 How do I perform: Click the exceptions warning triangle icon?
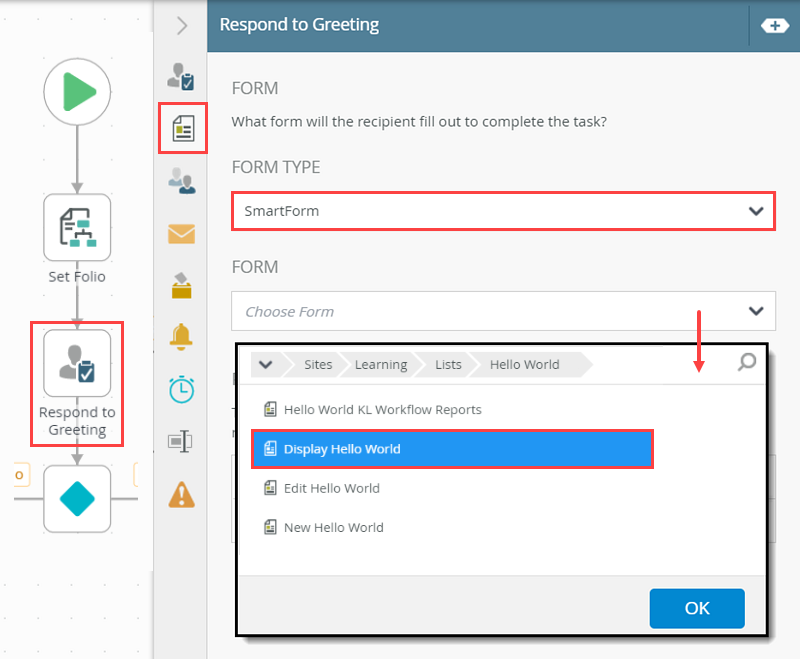pos(181,494)
